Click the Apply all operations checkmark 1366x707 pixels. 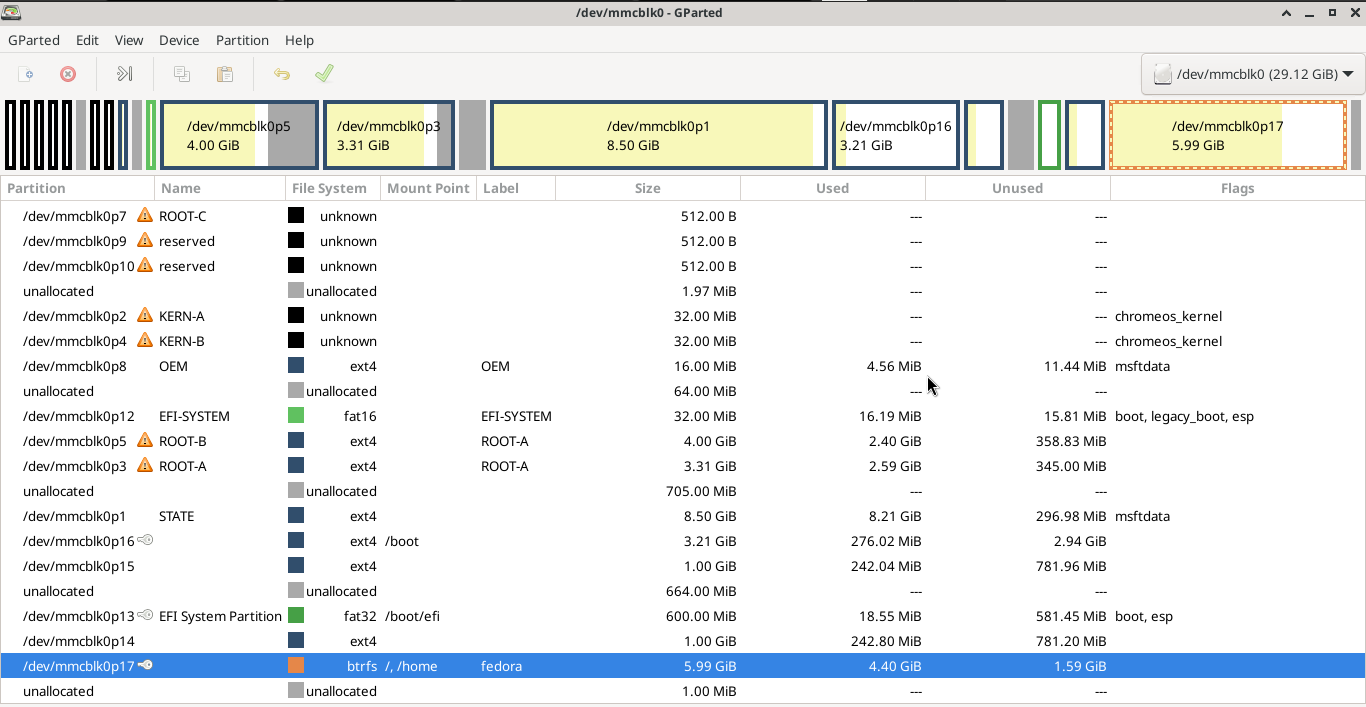pos(324,74)
